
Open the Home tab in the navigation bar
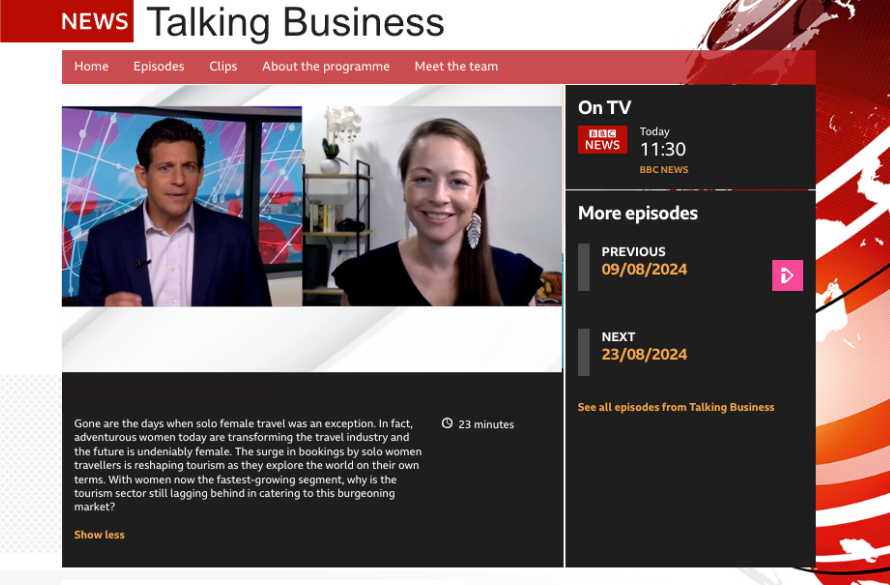point(91,67)
